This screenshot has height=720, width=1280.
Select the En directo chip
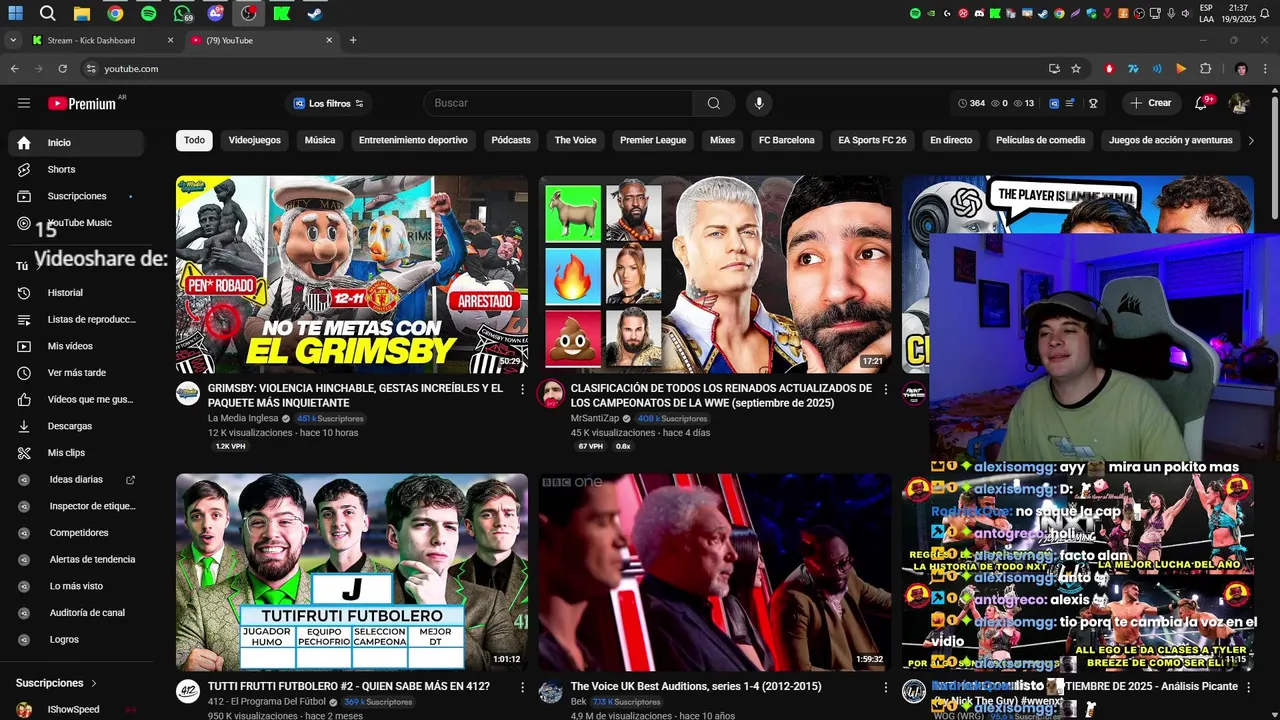pos(951,140)
